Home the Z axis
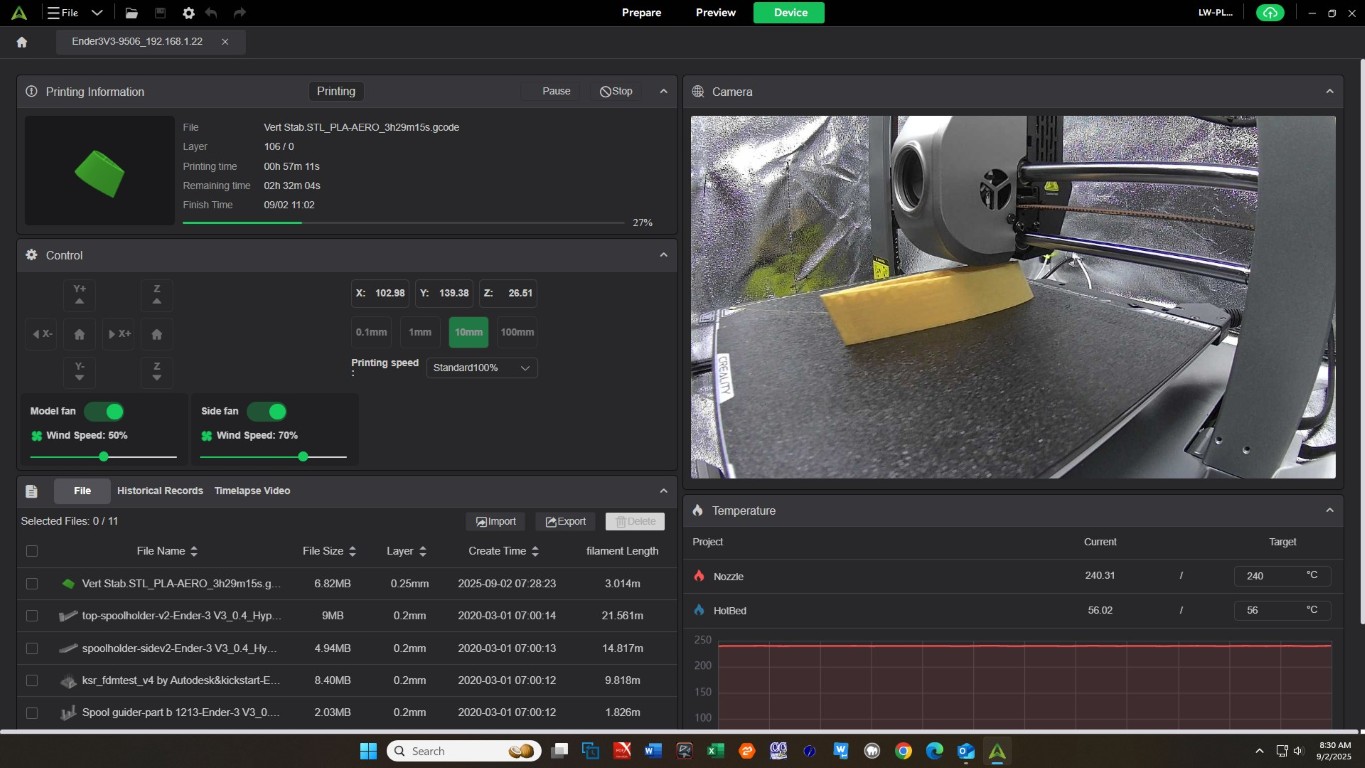This screenshot has height=768, width=1365. pos(156,334)
